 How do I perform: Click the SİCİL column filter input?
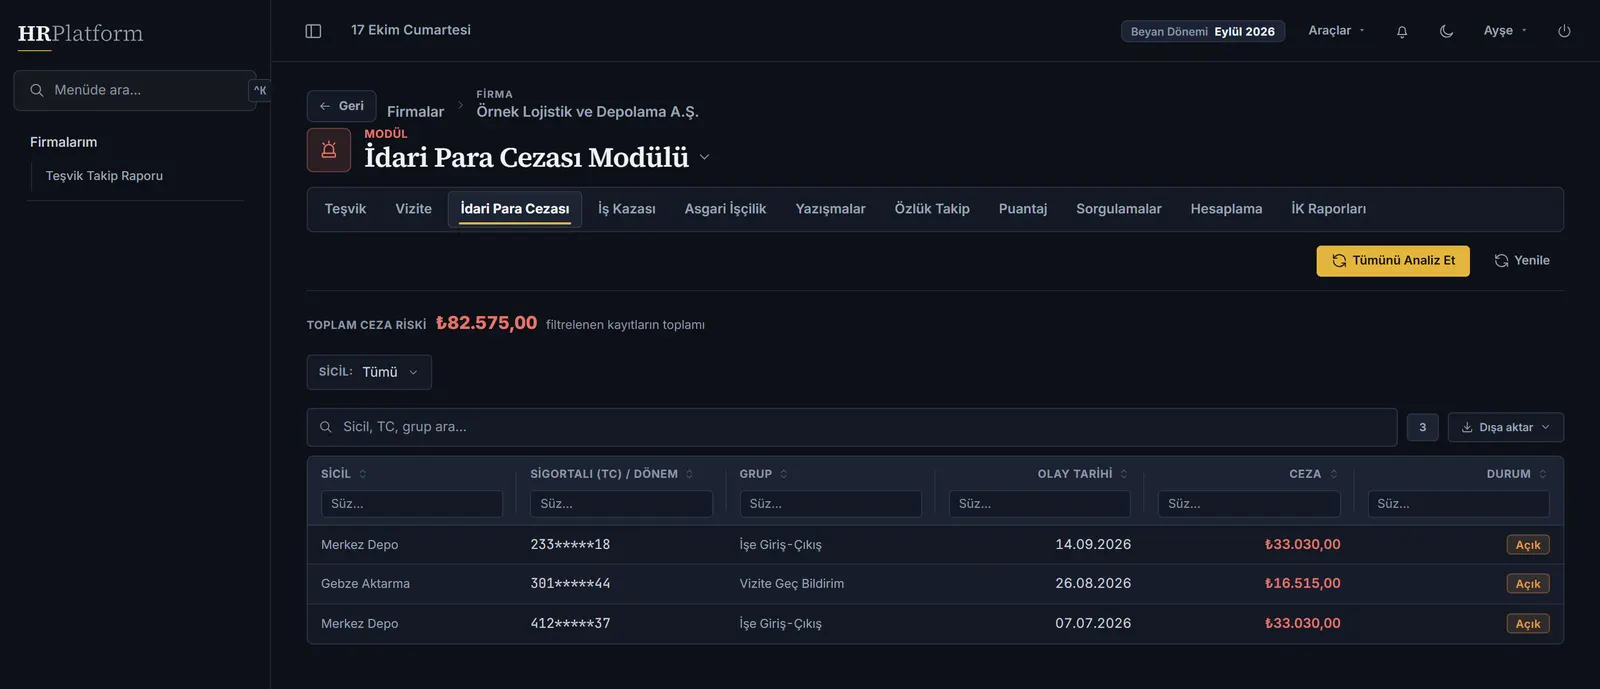(x=412, y=504)
